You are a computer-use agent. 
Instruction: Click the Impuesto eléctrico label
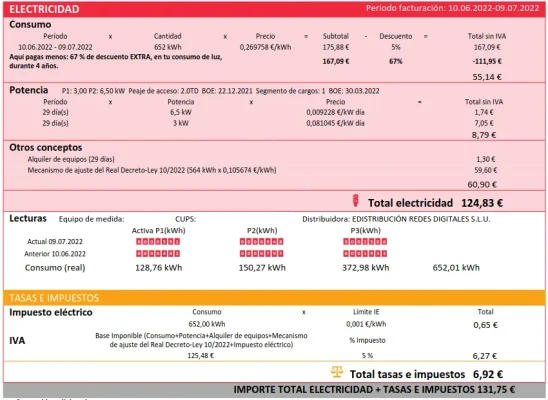51,312
